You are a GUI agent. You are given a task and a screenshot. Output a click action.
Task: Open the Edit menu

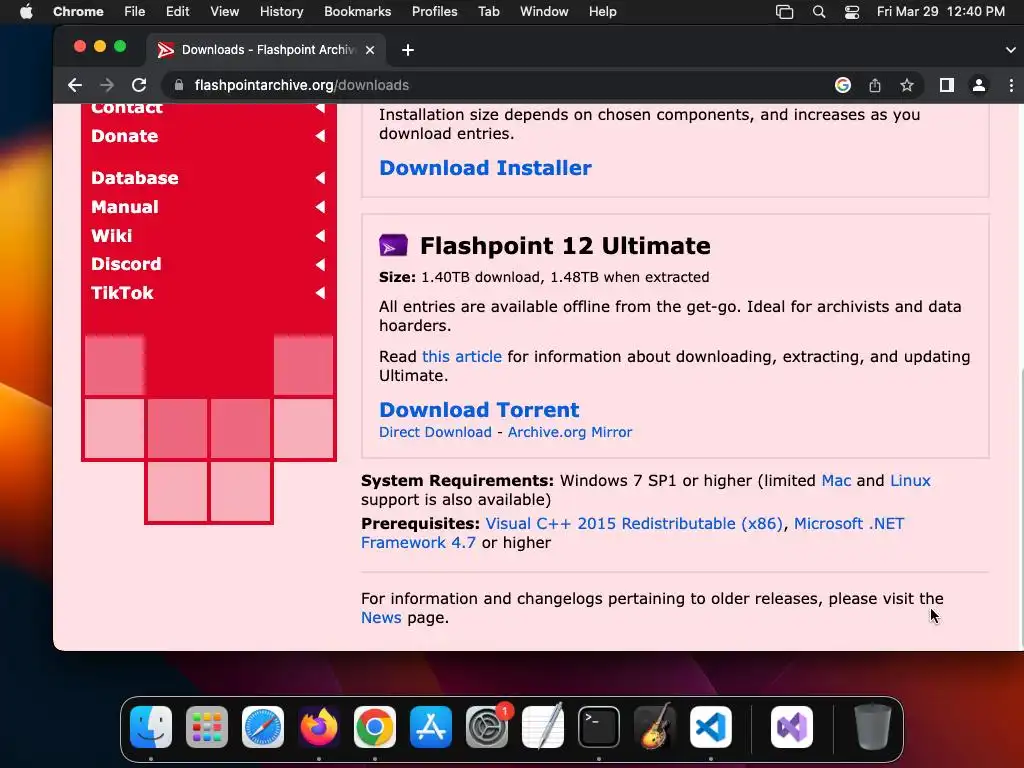pyautogui.click(x=177, y=12)
